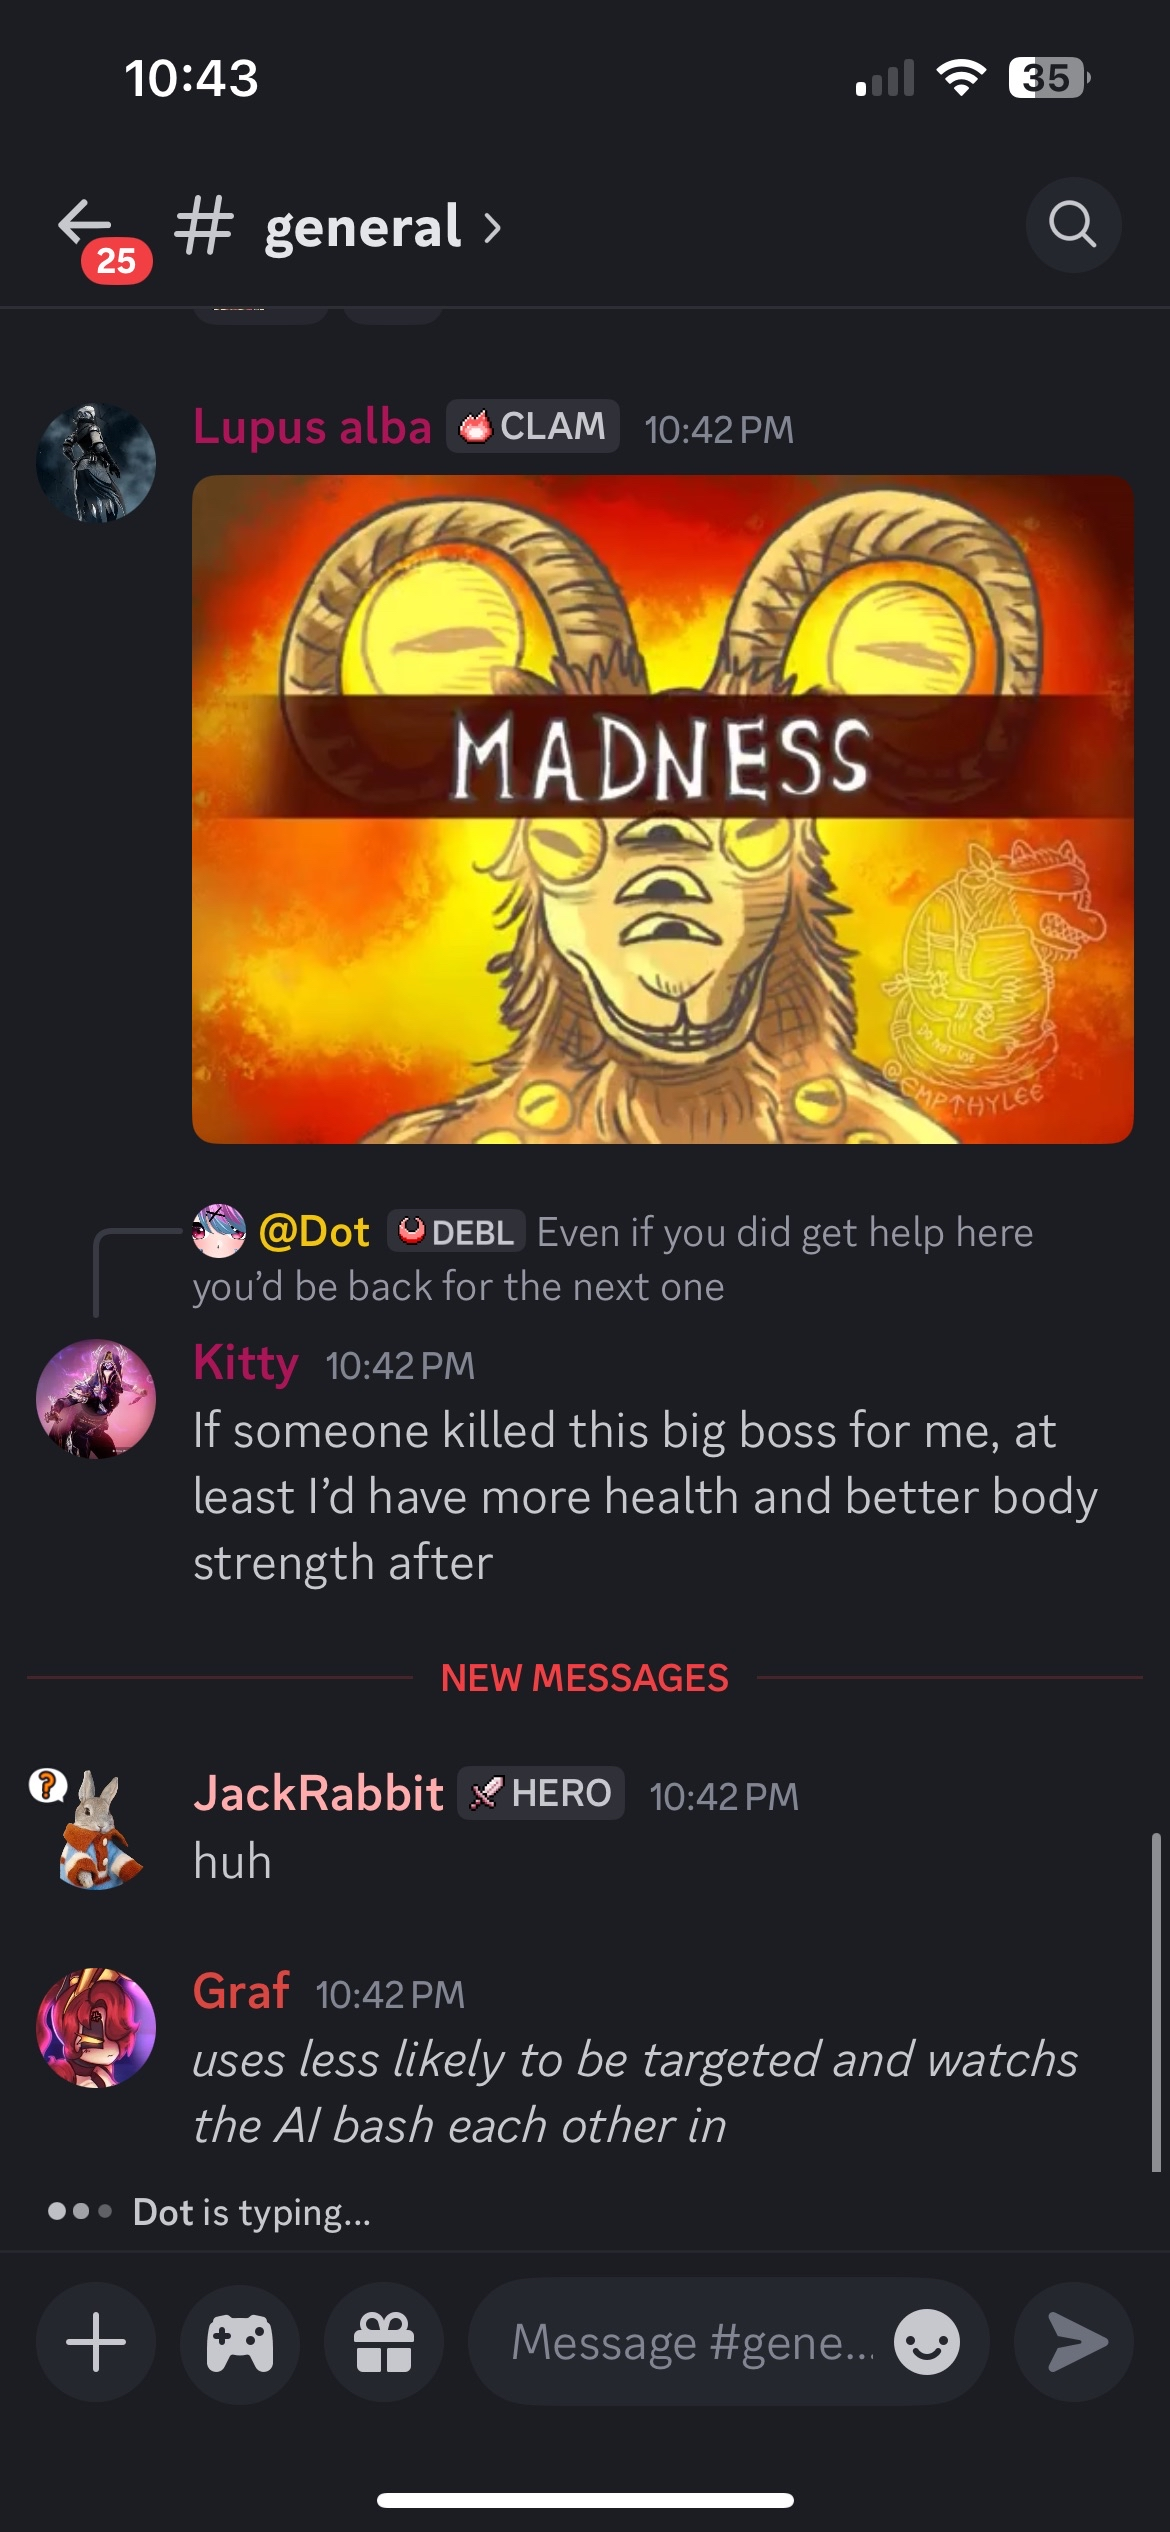Tap the Lupus alba username
The width and height of the screenshot is (1170, 2532).
312,427
